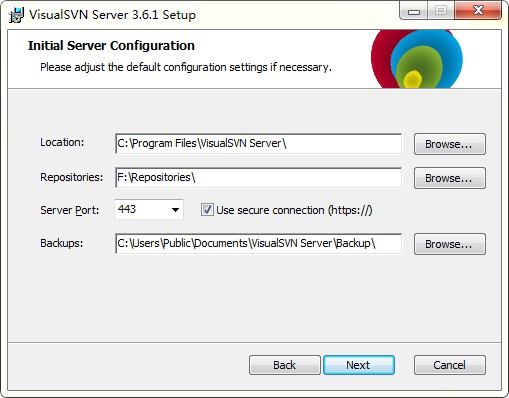Click the disabled maximize window button

441,11
